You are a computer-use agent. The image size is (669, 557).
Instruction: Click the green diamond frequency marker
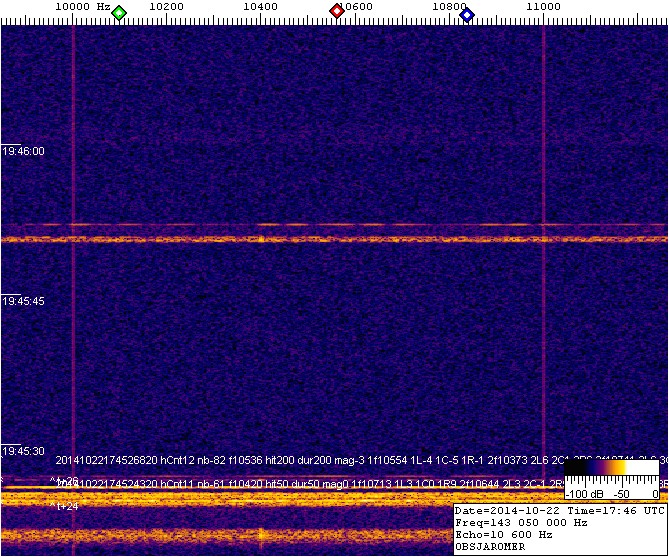coord(119,13)
